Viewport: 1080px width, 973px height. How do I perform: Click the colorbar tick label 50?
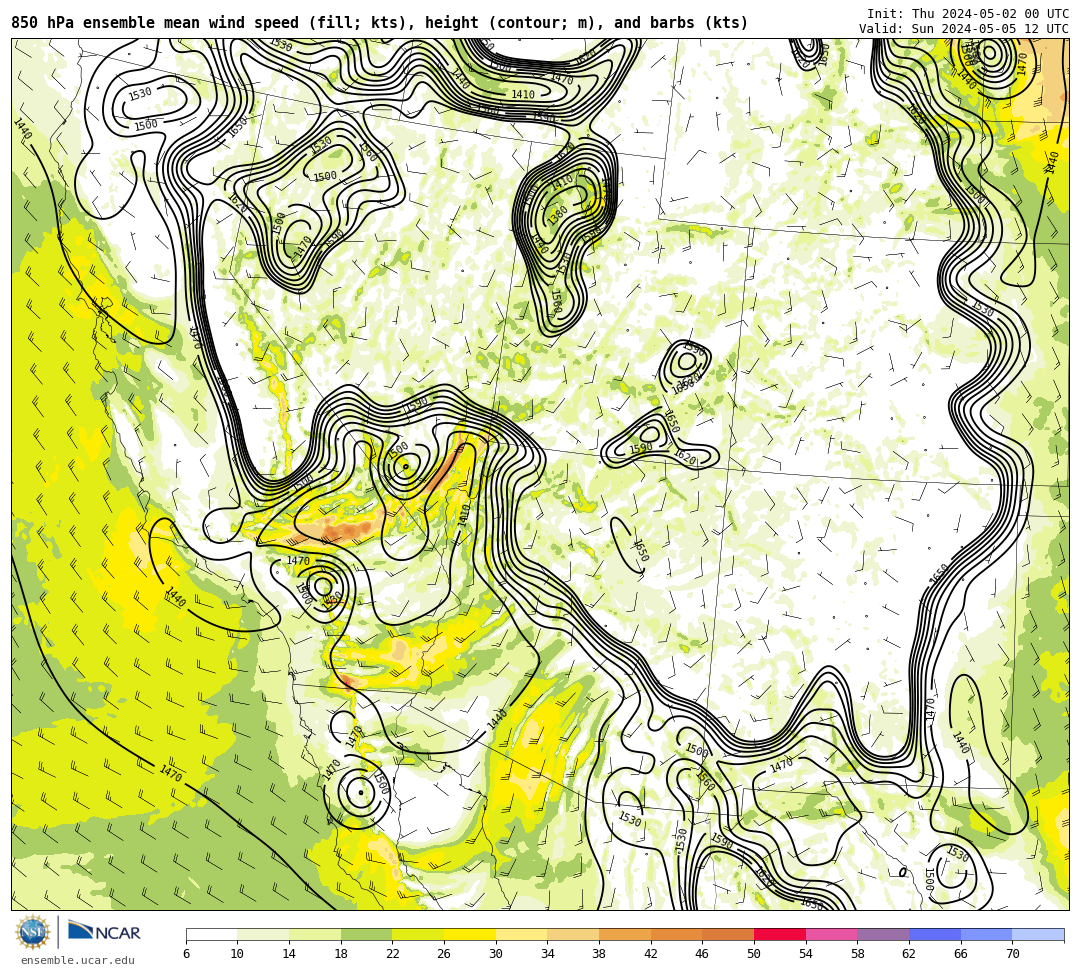pyautogui.click(x=754, y=954)
